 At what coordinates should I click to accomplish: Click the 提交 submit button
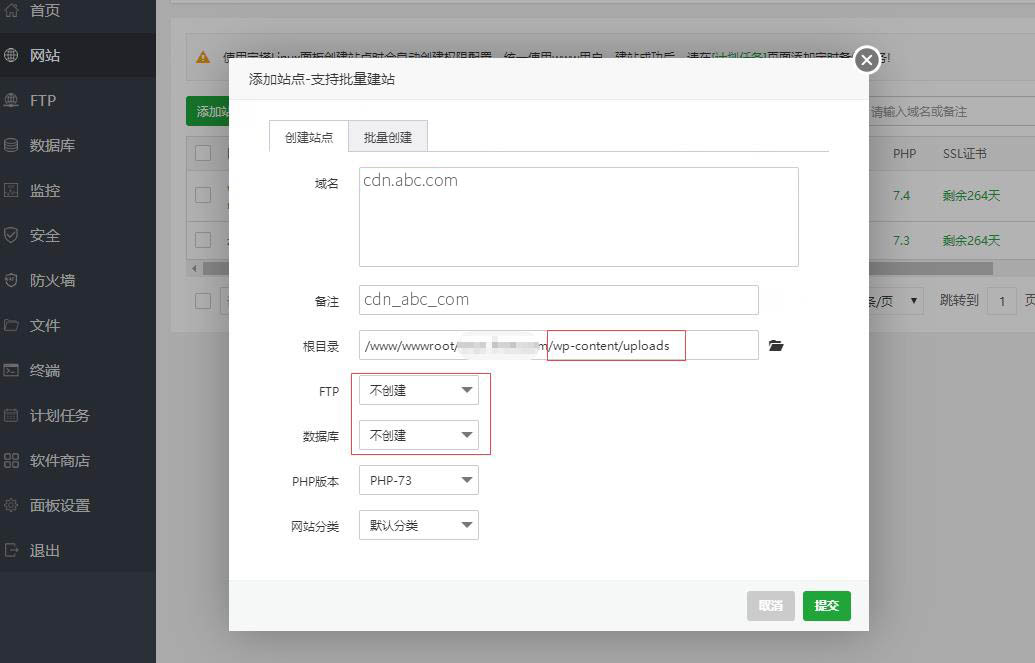[826, 606]
